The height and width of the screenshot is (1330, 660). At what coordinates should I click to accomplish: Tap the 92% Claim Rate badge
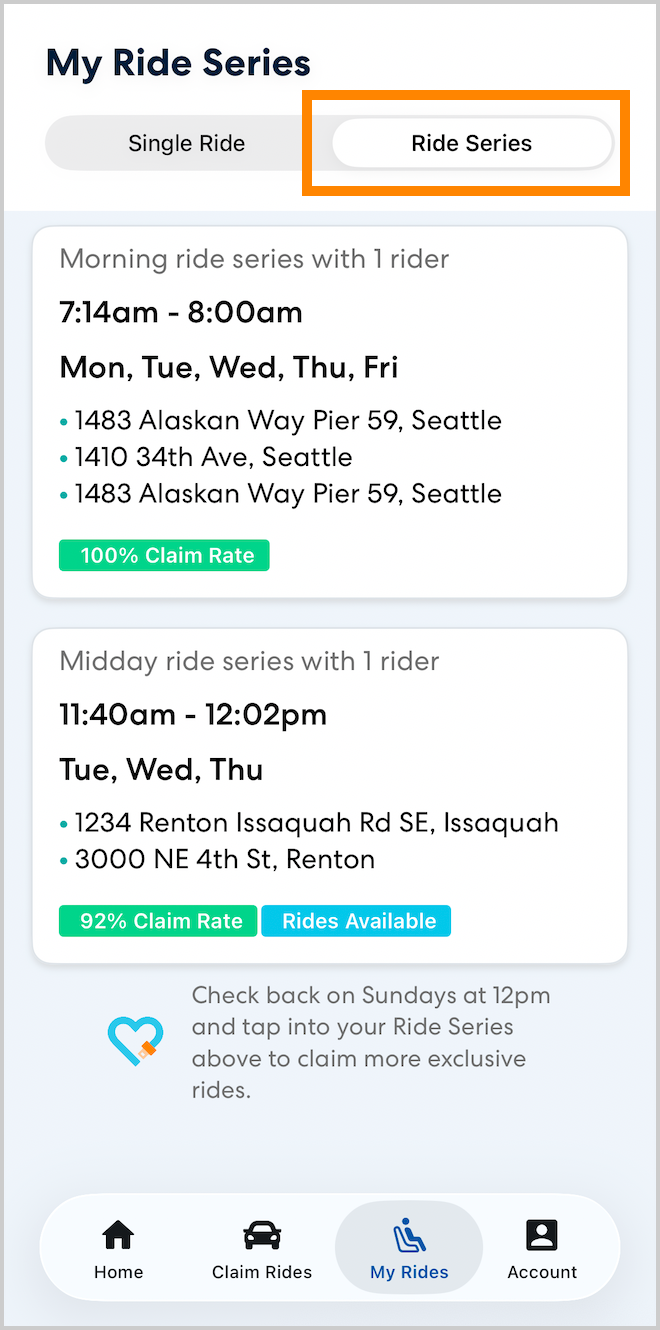pyautogui.click(x=157, y=920)
